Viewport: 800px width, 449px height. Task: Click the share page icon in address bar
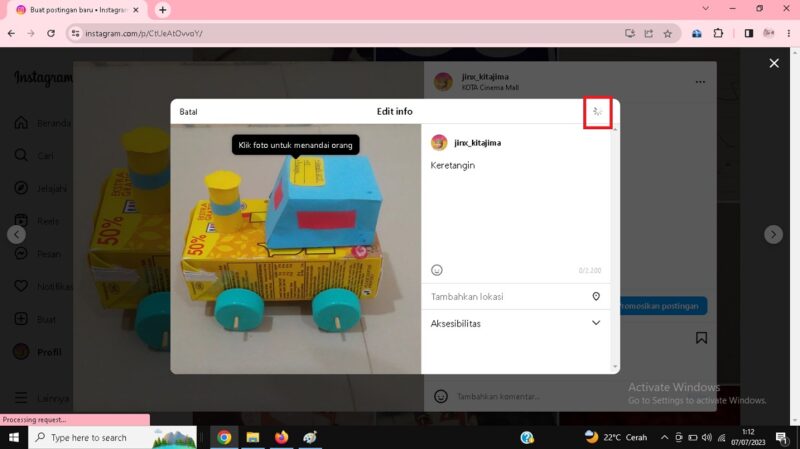point(648,34)
